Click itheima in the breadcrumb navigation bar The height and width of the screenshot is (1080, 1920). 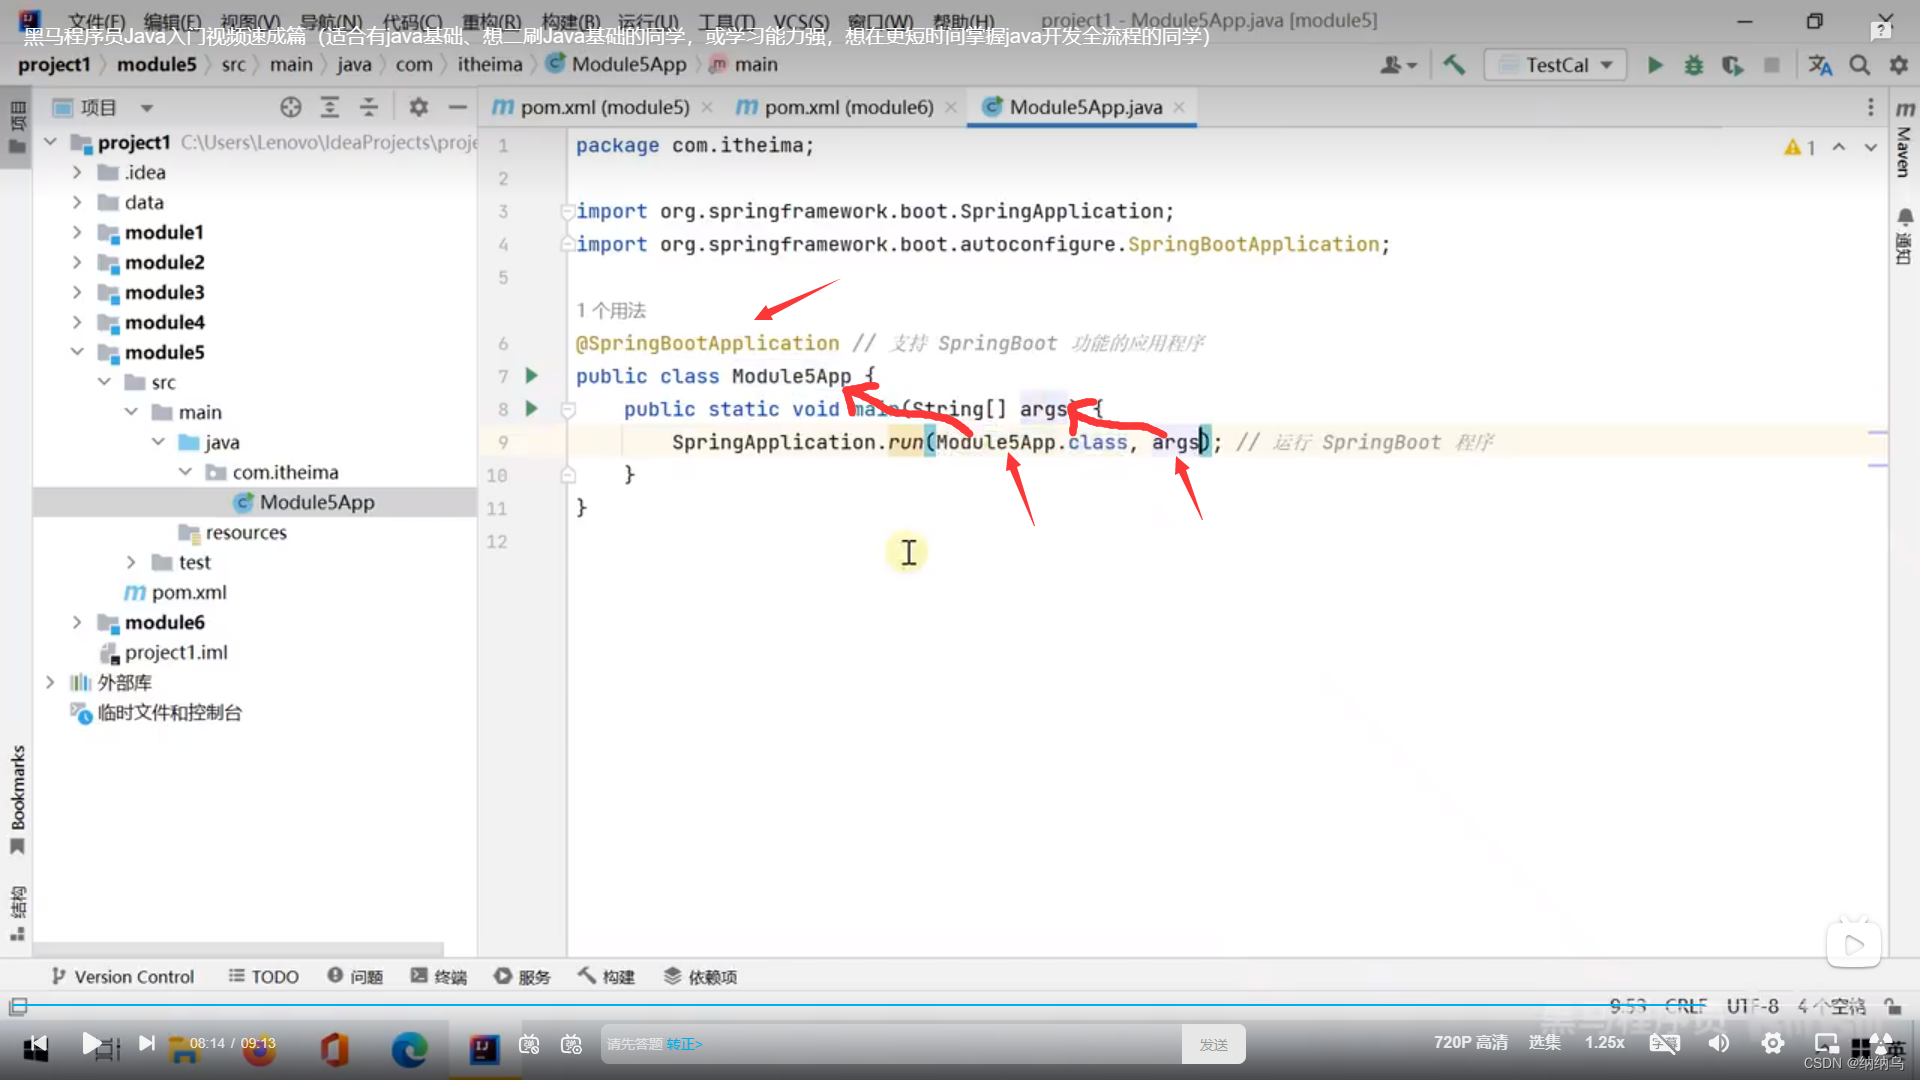coord(490,65)
